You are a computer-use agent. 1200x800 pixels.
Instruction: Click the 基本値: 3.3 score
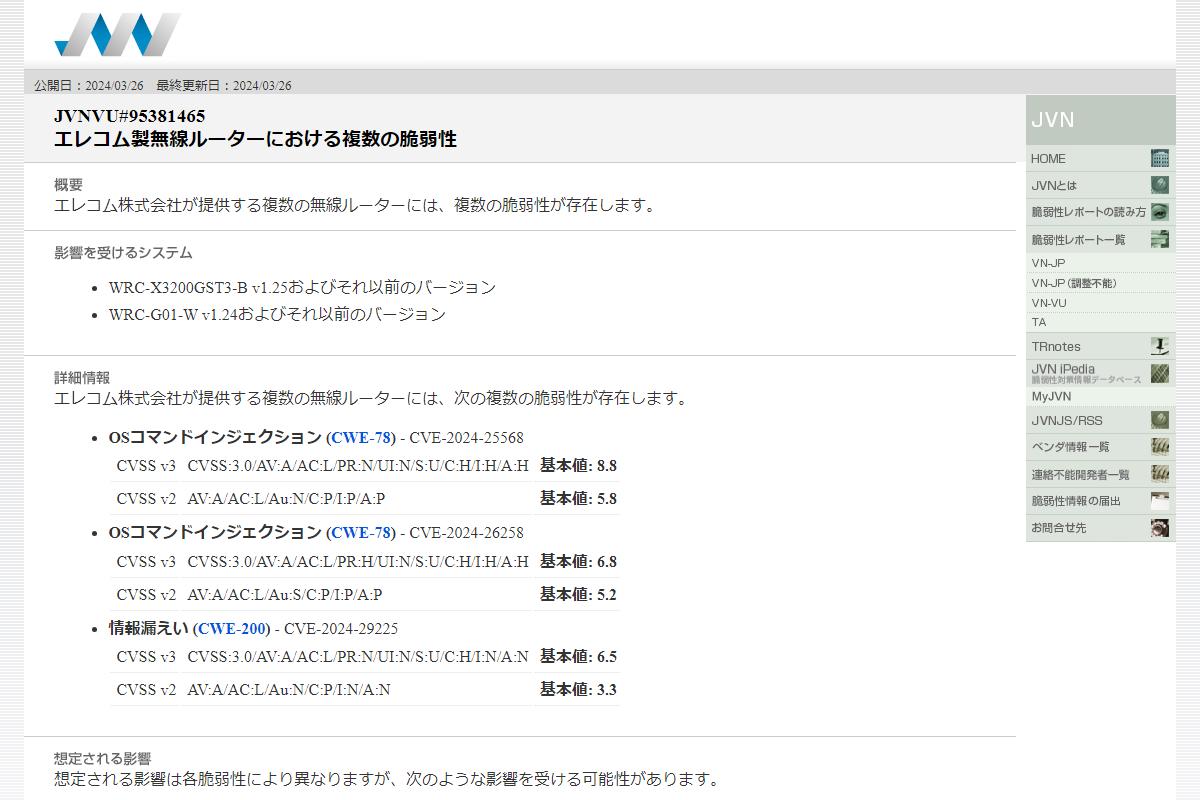tap(578, 690)
